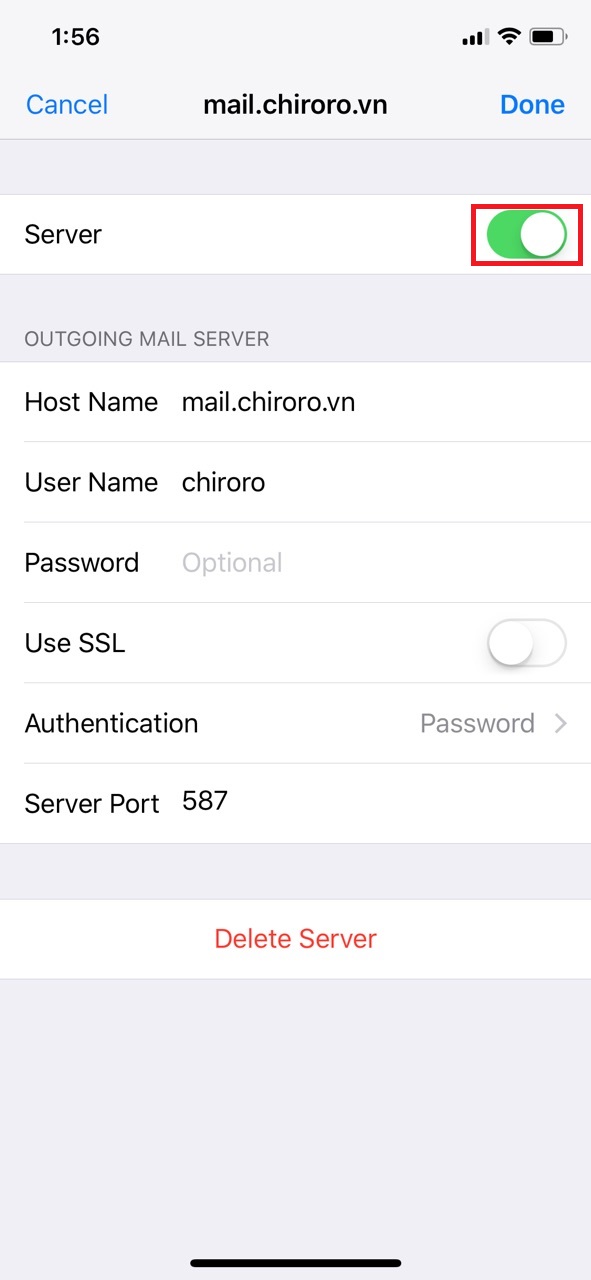
Task: Tap the Outgoing Mail Server section header
Action: (x=146, y=339)
